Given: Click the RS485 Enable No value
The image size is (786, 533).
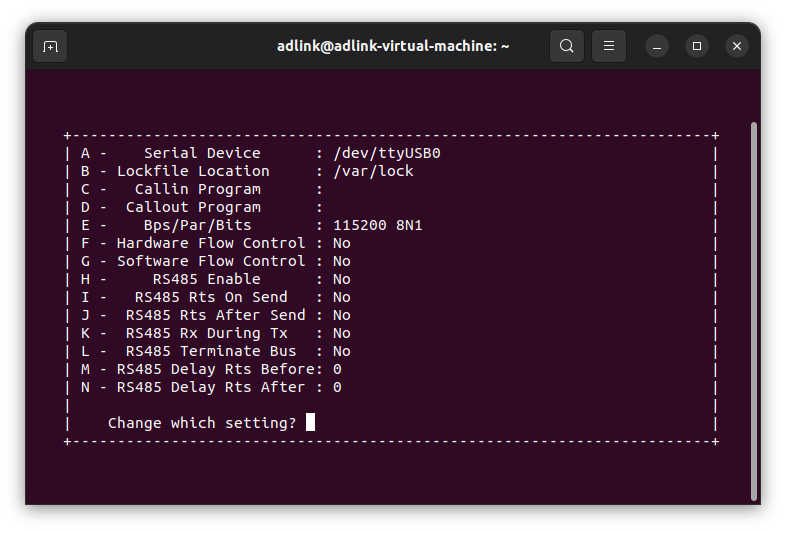Looking at the screenshot, I should [342, 279].
